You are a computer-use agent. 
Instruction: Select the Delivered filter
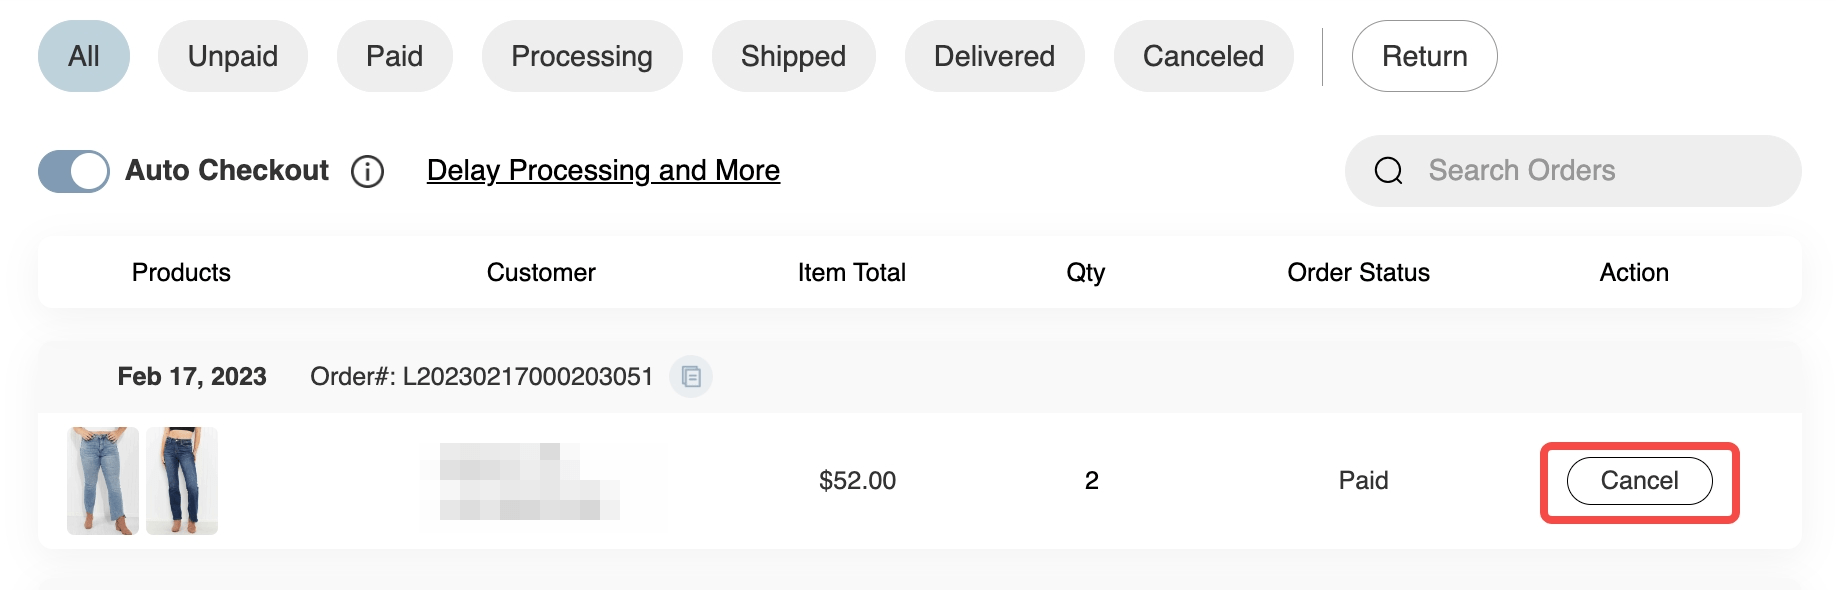click(994, 56)
